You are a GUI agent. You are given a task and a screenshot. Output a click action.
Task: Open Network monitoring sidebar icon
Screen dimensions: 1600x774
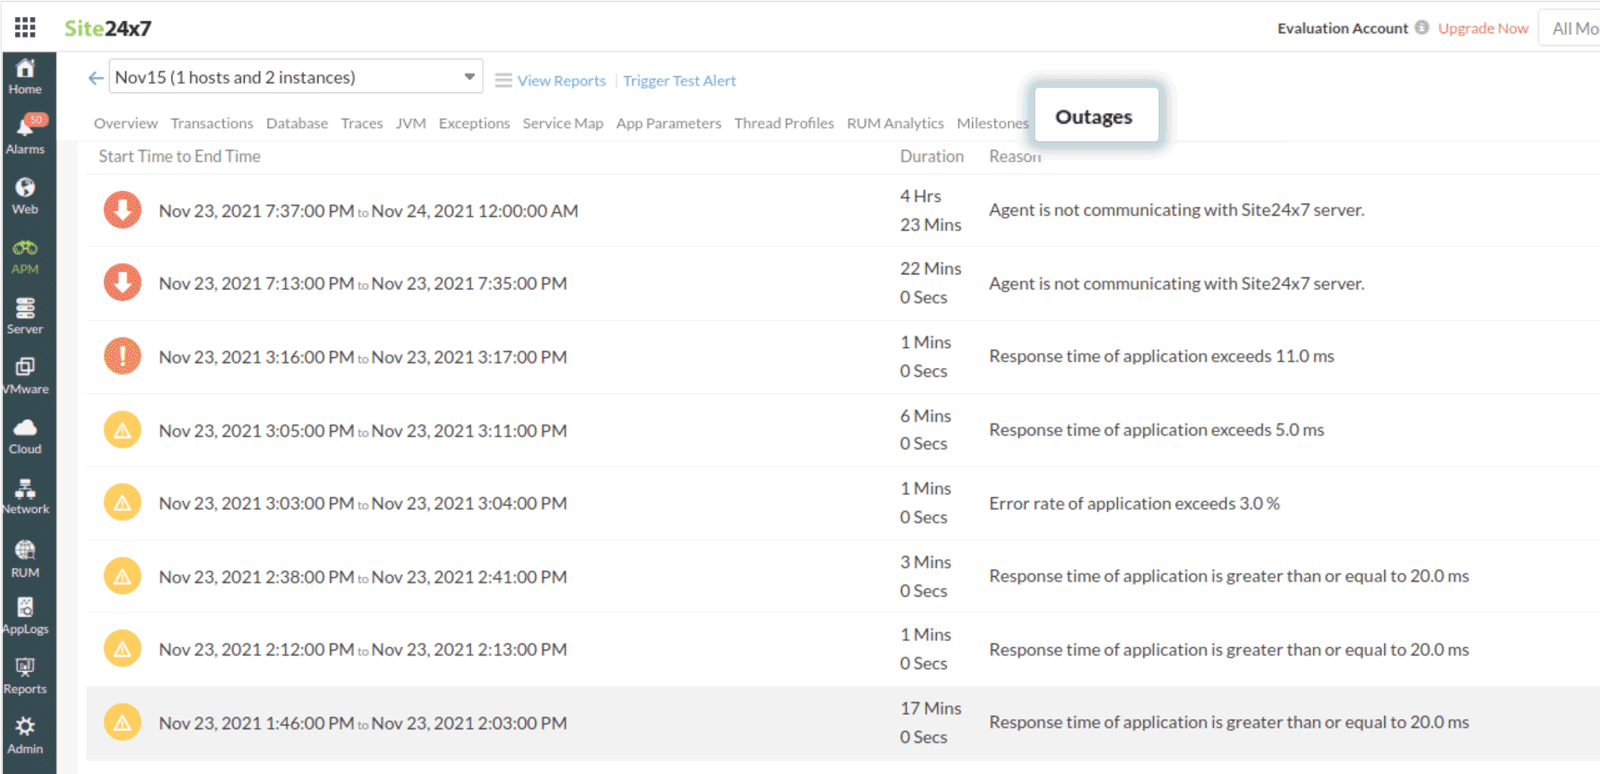[25, 495]
